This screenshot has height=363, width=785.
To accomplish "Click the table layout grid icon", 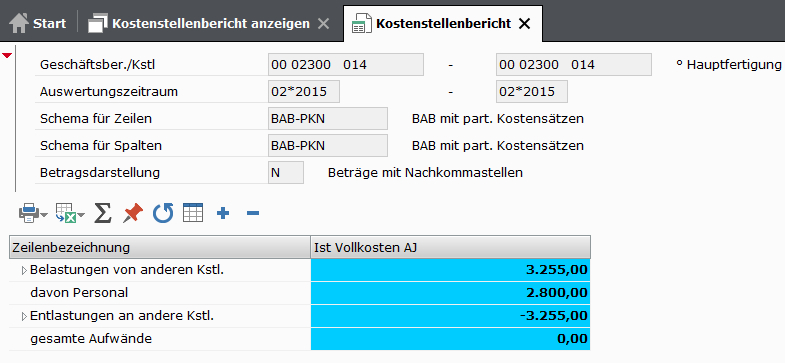I will pyautogui.click(x=193, y=213).
